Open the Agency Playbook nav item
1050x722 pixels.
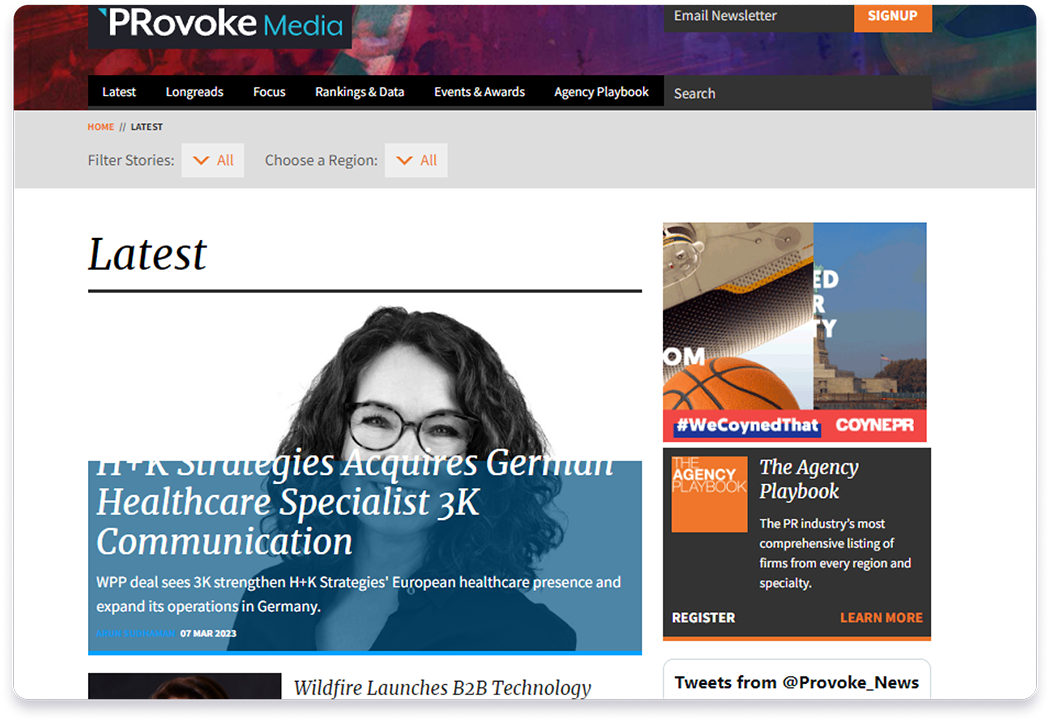601,91
